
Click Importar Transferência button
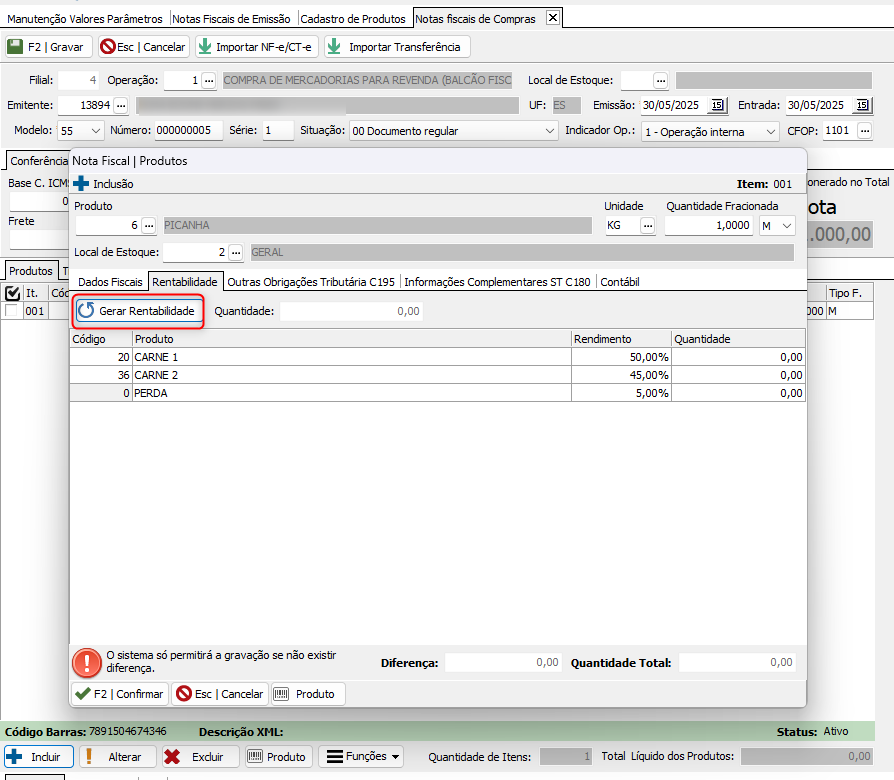(396, 47)
